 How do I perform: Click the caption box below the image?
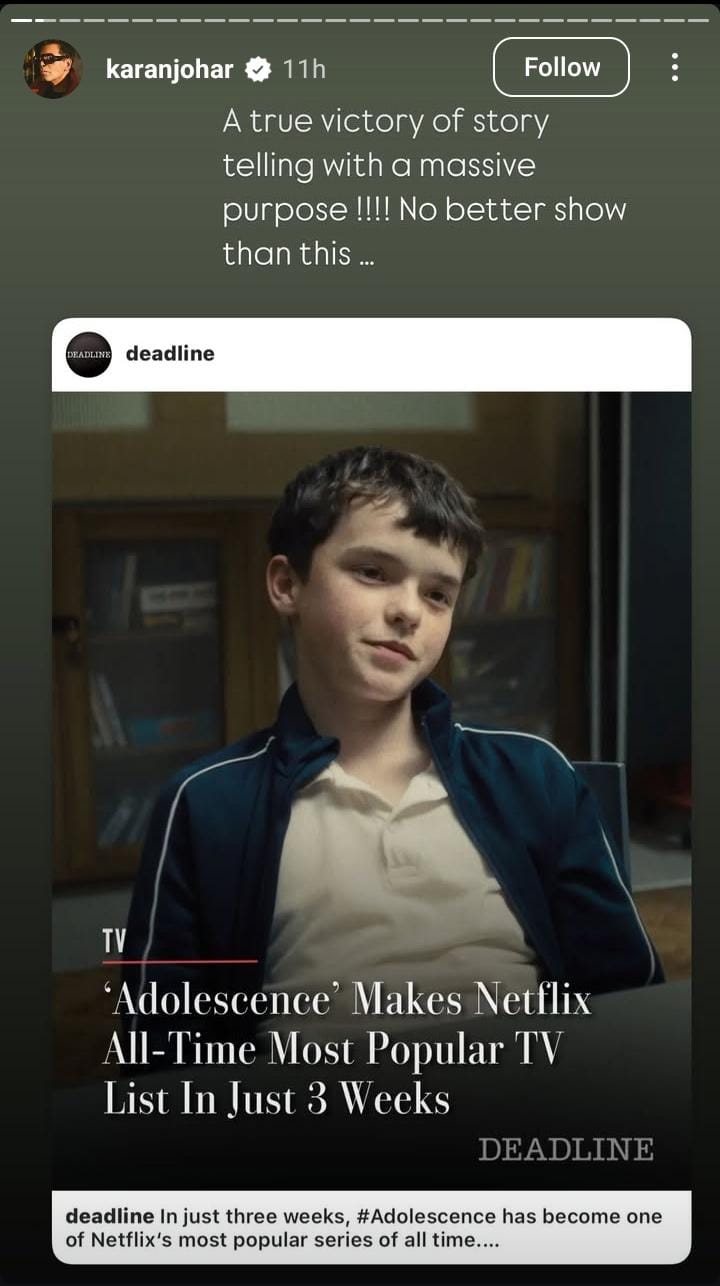click(371, 1227)
